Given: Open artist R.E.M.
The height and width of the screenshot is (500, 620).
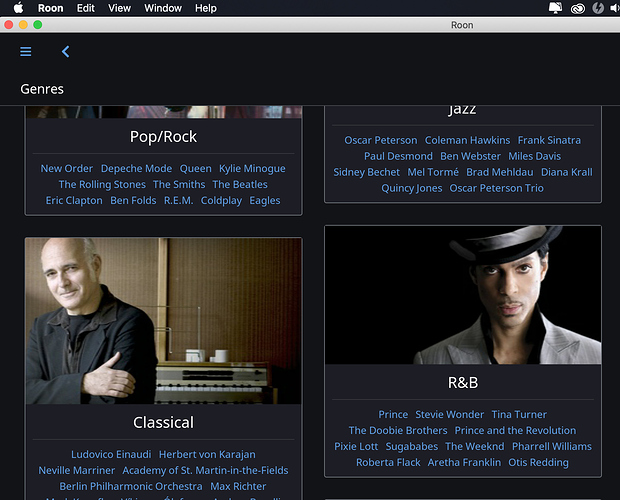Looking at the screenshot, I should point(179,200).
